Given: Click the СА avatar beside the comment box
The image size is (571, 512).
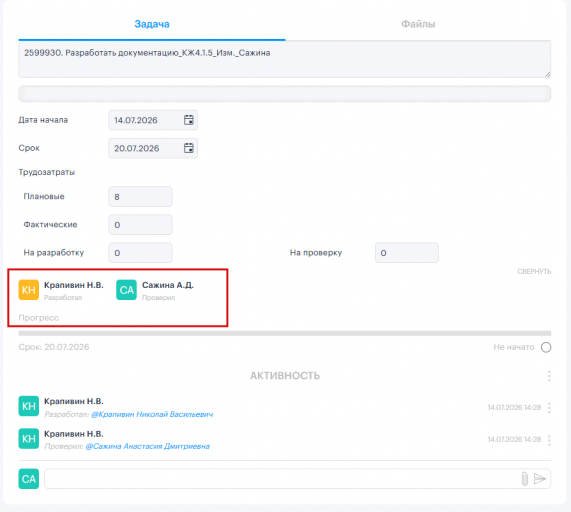Looking at the screenshot, I should pyautogui.click(x=29, y=478).
